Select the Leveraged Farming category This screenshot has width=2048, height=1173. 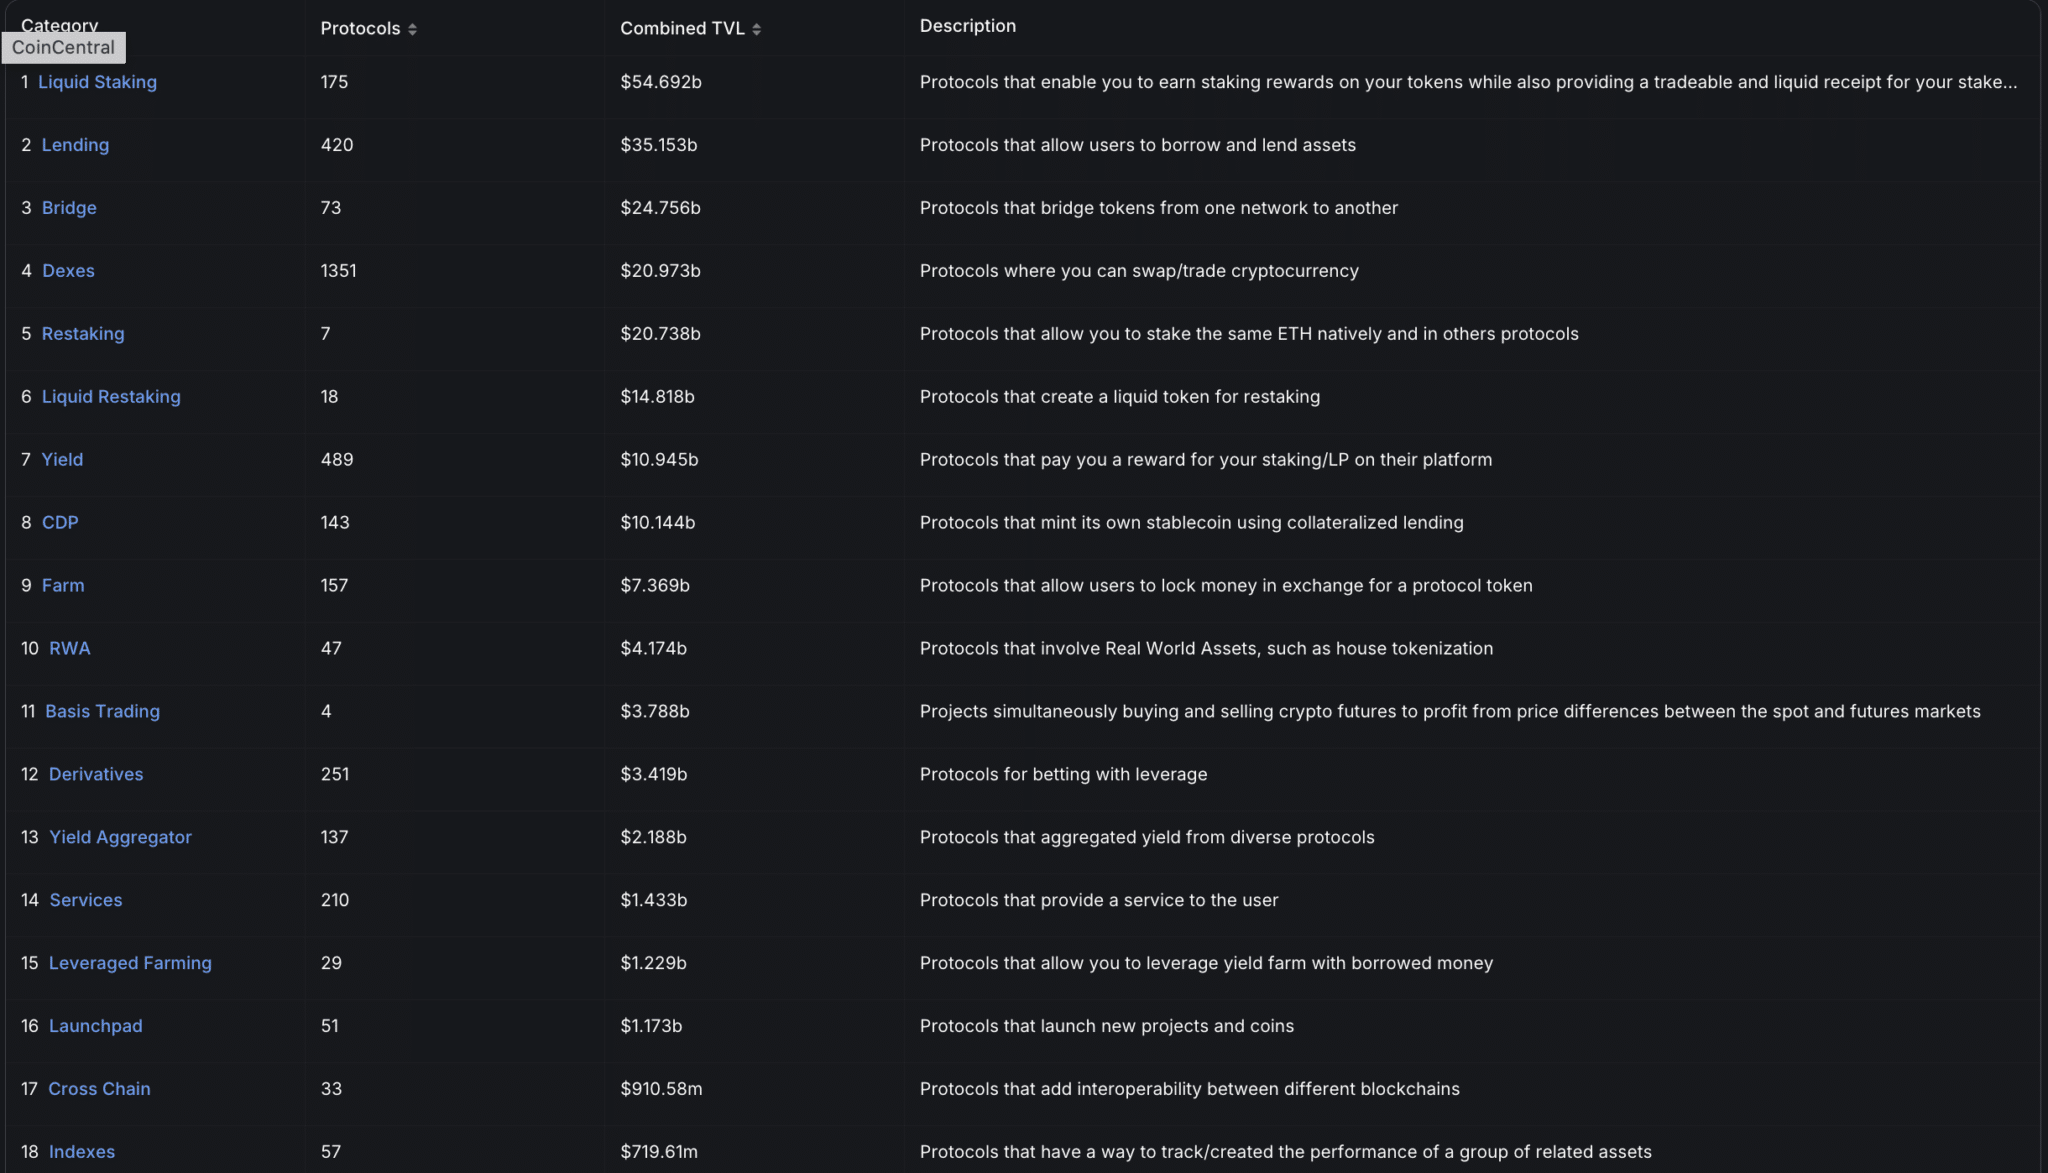[130, 963]
